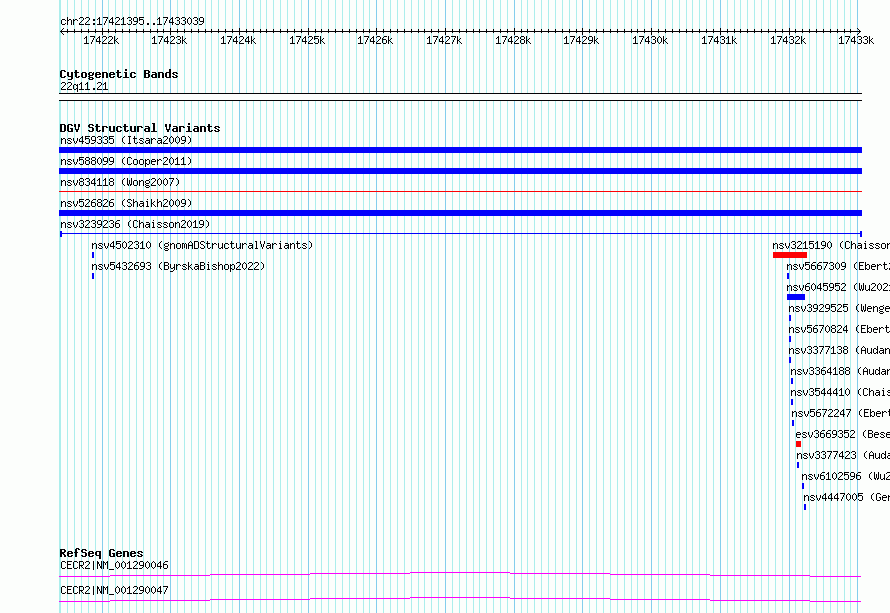Click the 17433k ruler position
The width and height of the screenshot is (890, 613).
856,40
